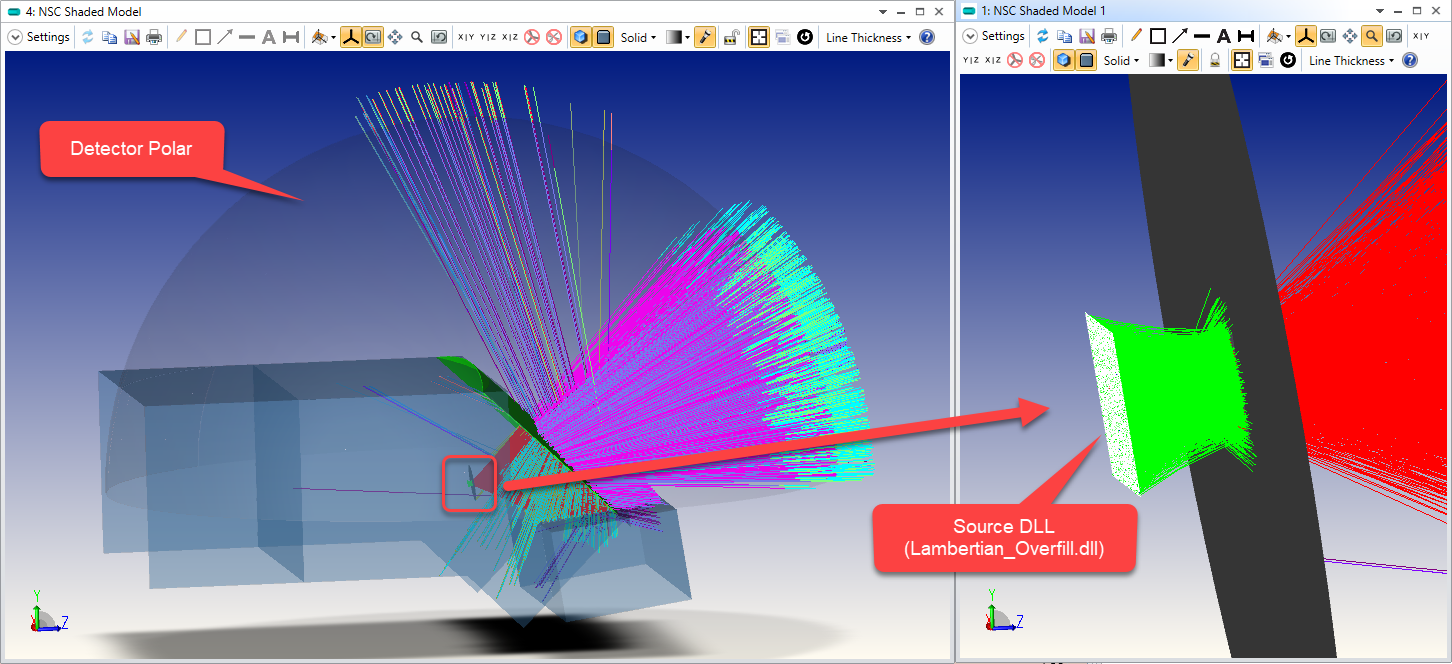Toggle rotate mode button in window 4

pos(372,37)
